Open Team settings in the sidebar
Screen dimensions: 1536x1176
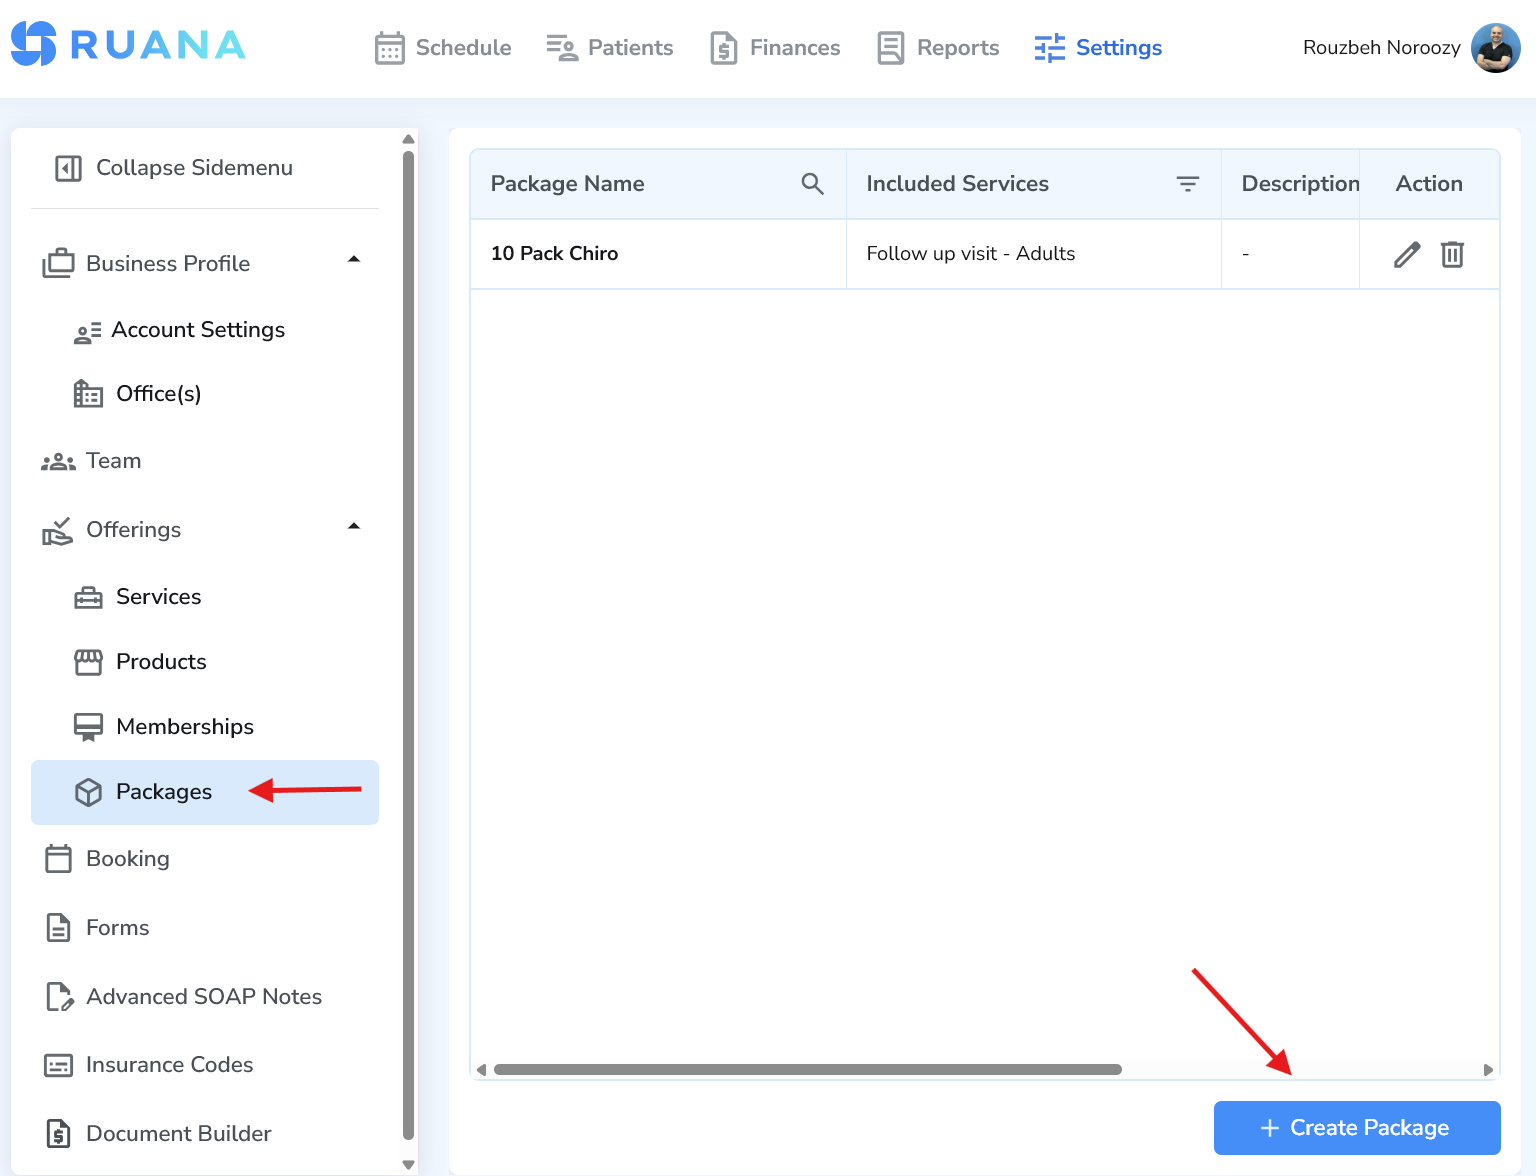(113, 461)
